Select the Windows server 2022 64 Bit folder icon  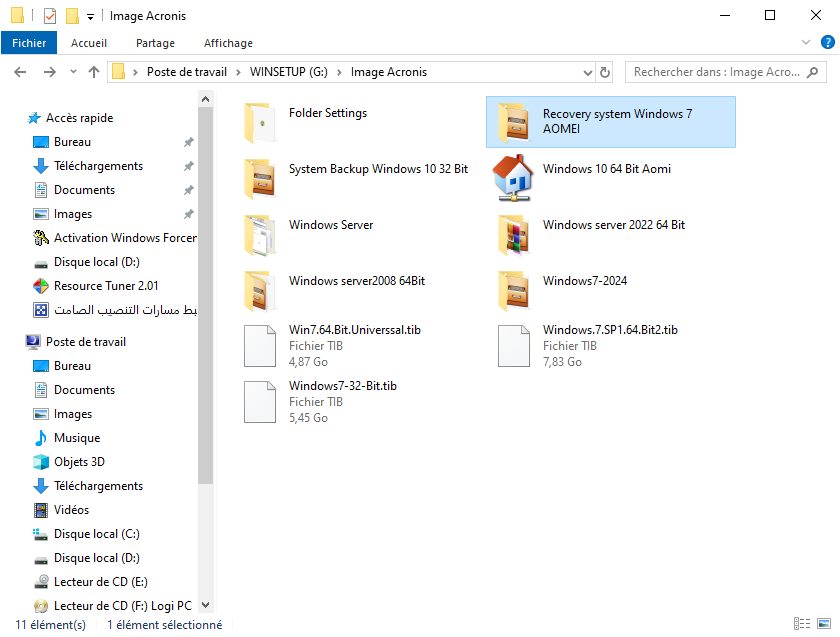514,235
